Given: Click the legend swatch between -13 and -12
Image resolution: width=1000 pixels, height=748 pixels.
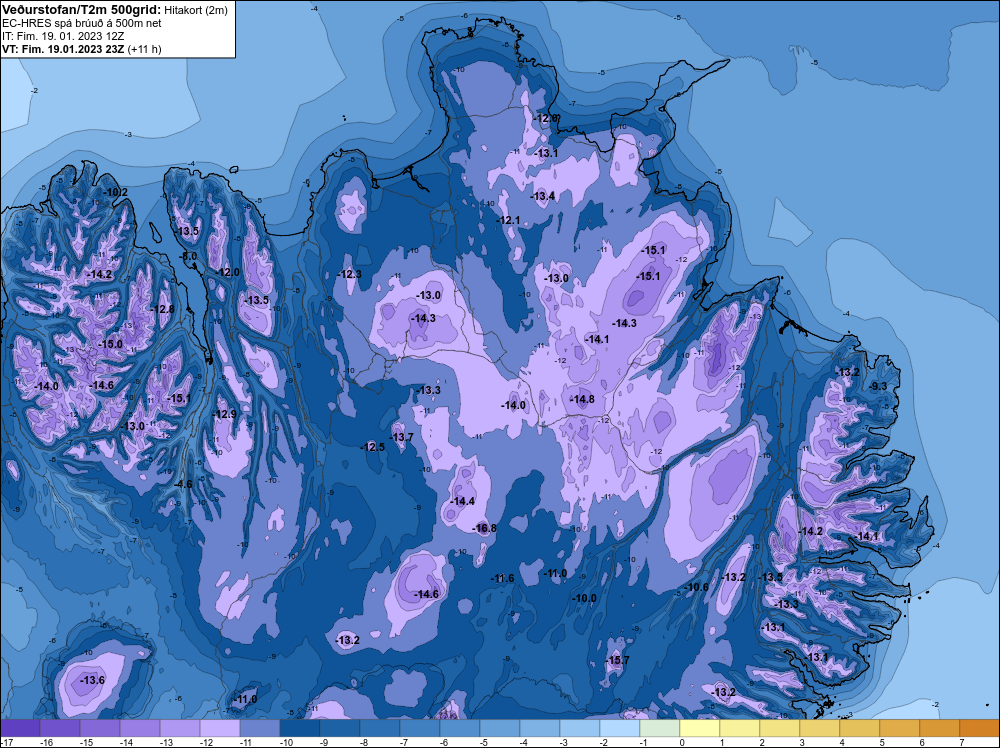Looking at the screenshot, I should tap(180, 728).
